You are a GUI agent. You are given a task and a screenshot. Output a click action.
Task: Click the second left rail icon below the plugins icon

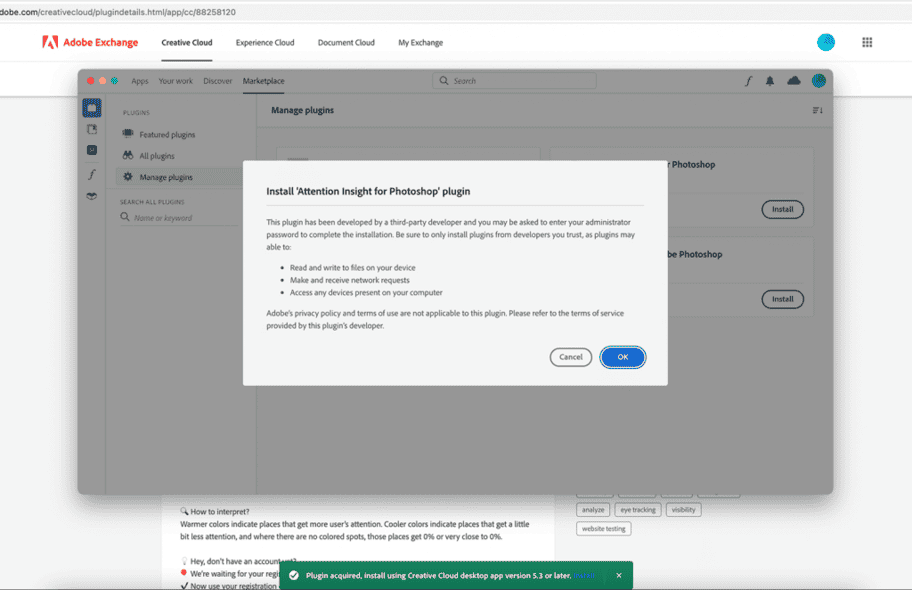(92, 129)
